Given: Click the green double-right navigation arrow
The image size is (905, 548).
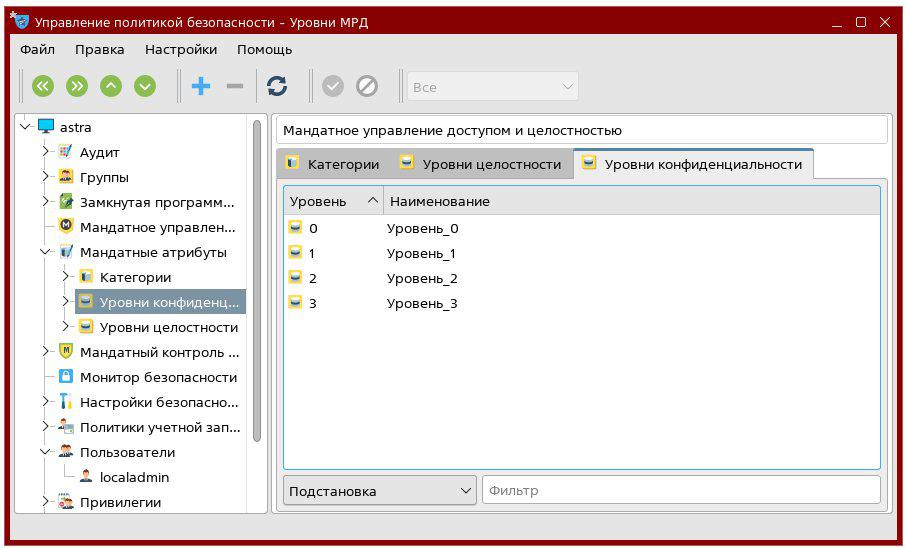Looking at the screenshot, I should 77,87.
